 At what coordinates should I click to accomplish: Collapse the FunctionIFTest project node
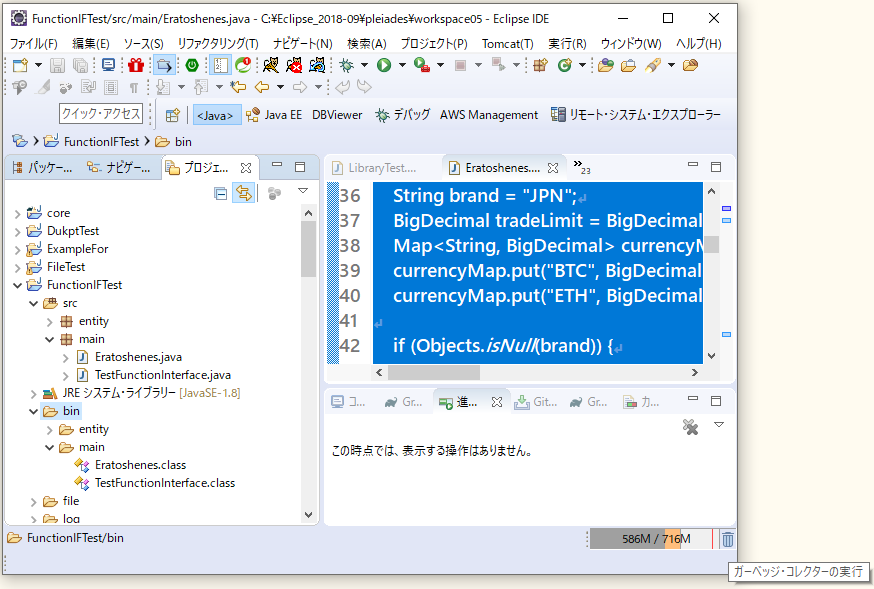[x=17, y=285]
